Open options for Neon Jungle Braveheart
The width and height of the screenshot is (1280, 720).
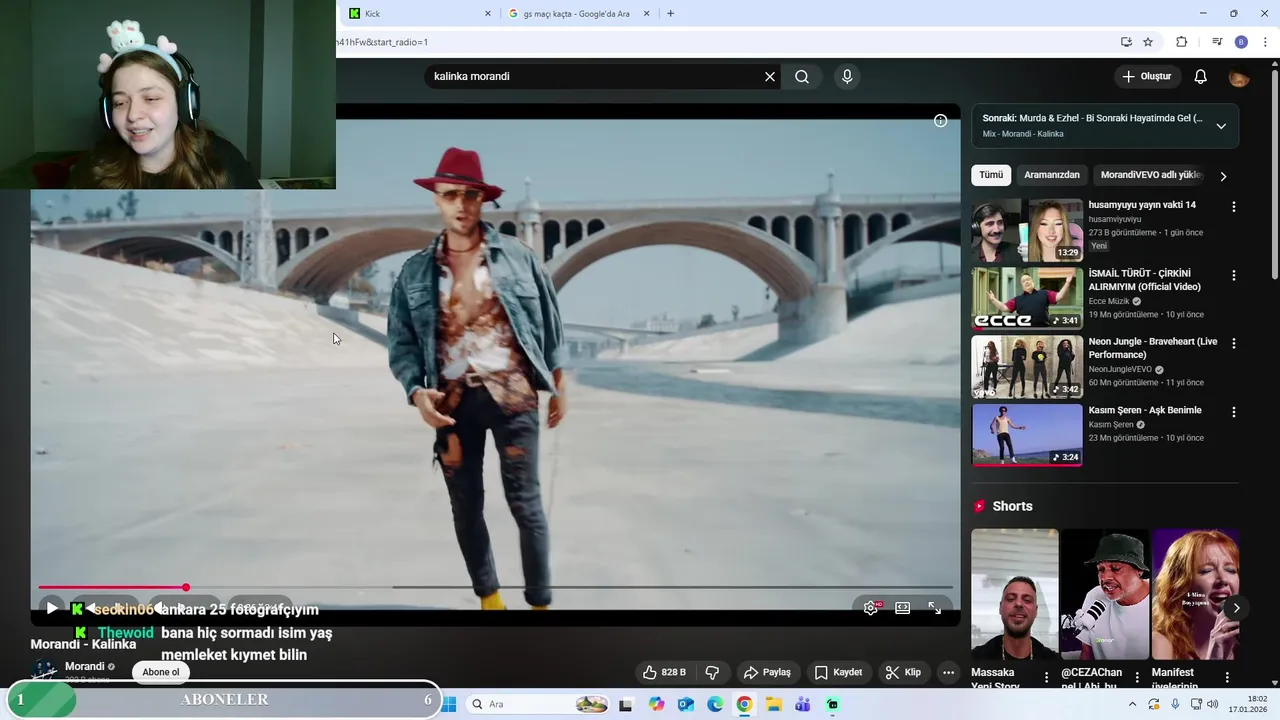(x=1233, y=343)
